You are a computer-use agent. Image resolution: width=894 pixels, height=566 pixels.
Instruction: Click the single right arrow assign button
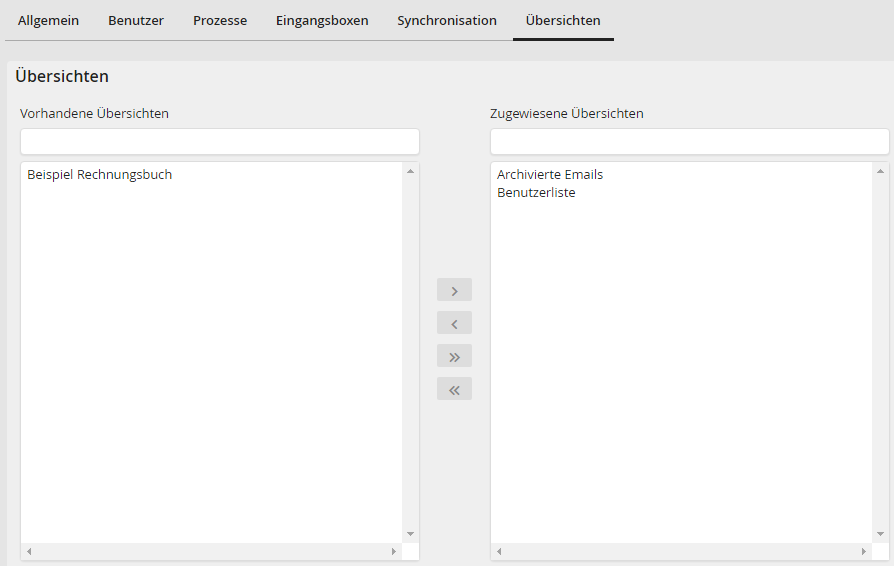[454, 290]
